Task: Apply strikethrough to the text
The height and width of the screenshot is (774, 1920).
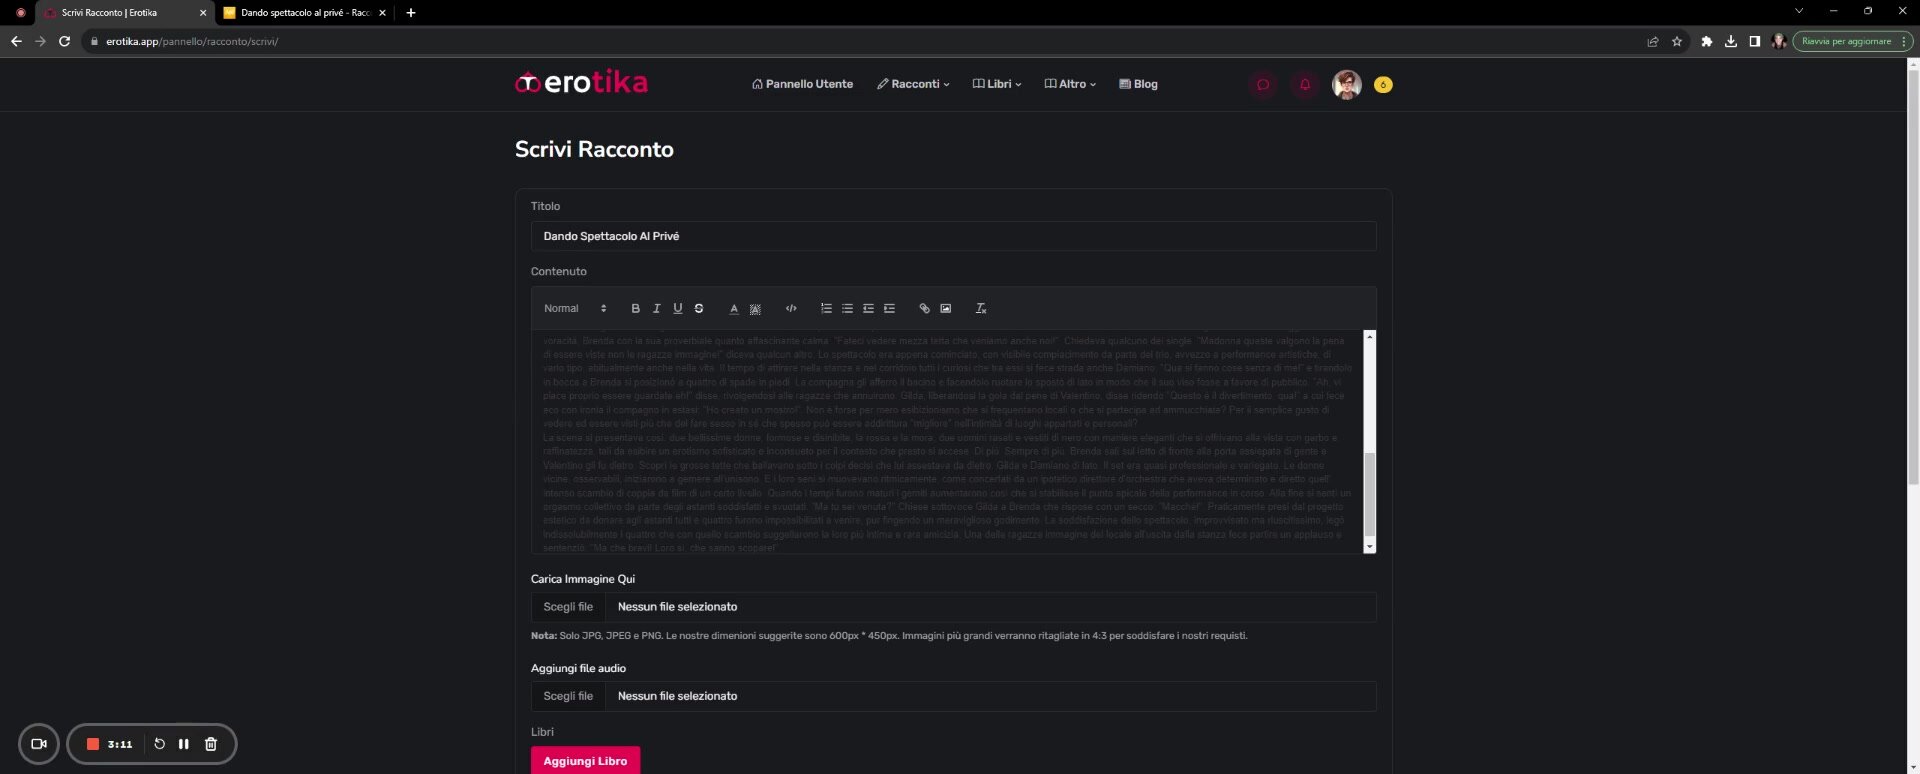Action: (699, 309)
